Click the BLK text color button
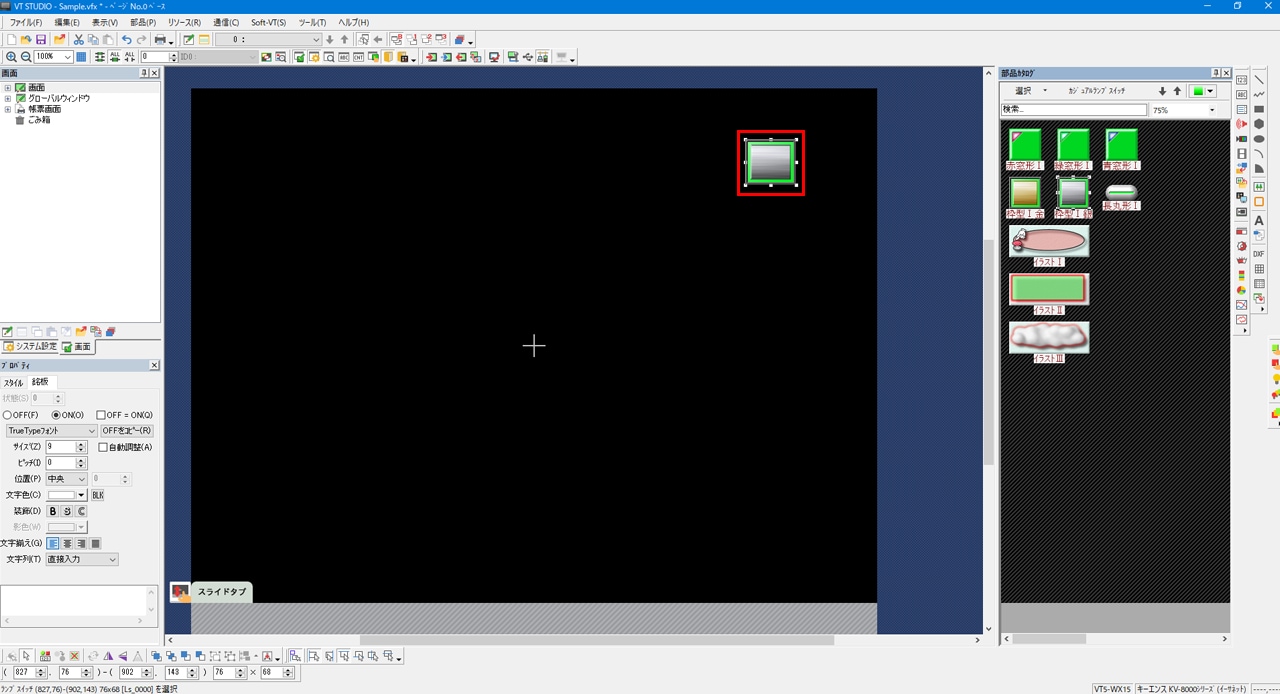The image size is (1280, 694). click(98, 495)
